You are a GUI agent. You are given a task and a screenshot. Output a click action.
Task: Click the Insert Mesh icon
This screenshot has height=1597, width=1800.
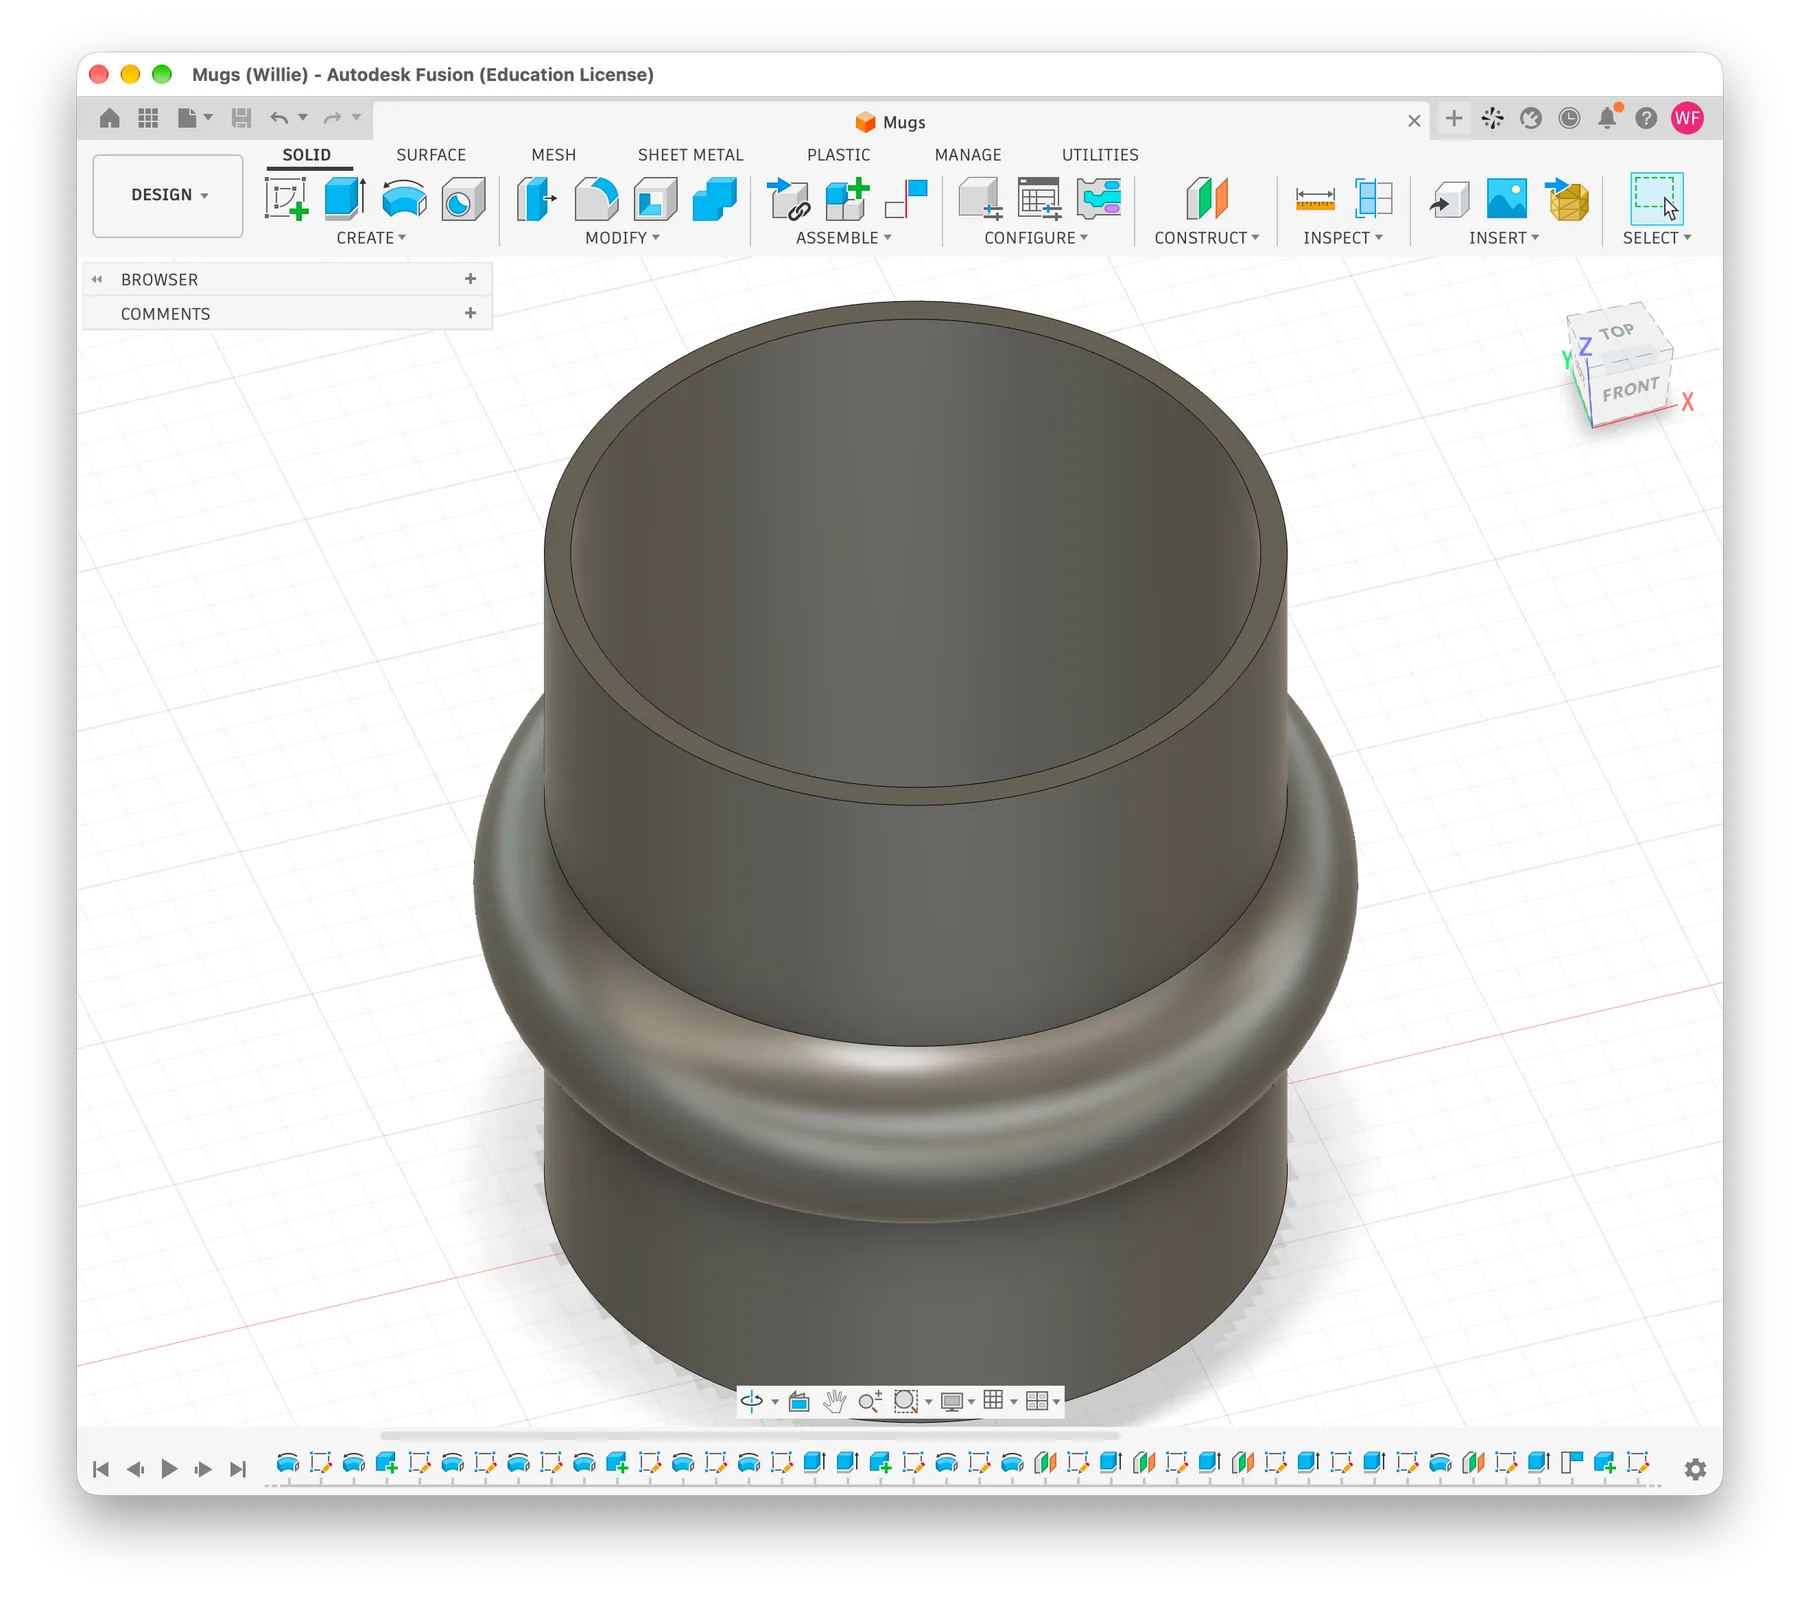coord(1568,198)
